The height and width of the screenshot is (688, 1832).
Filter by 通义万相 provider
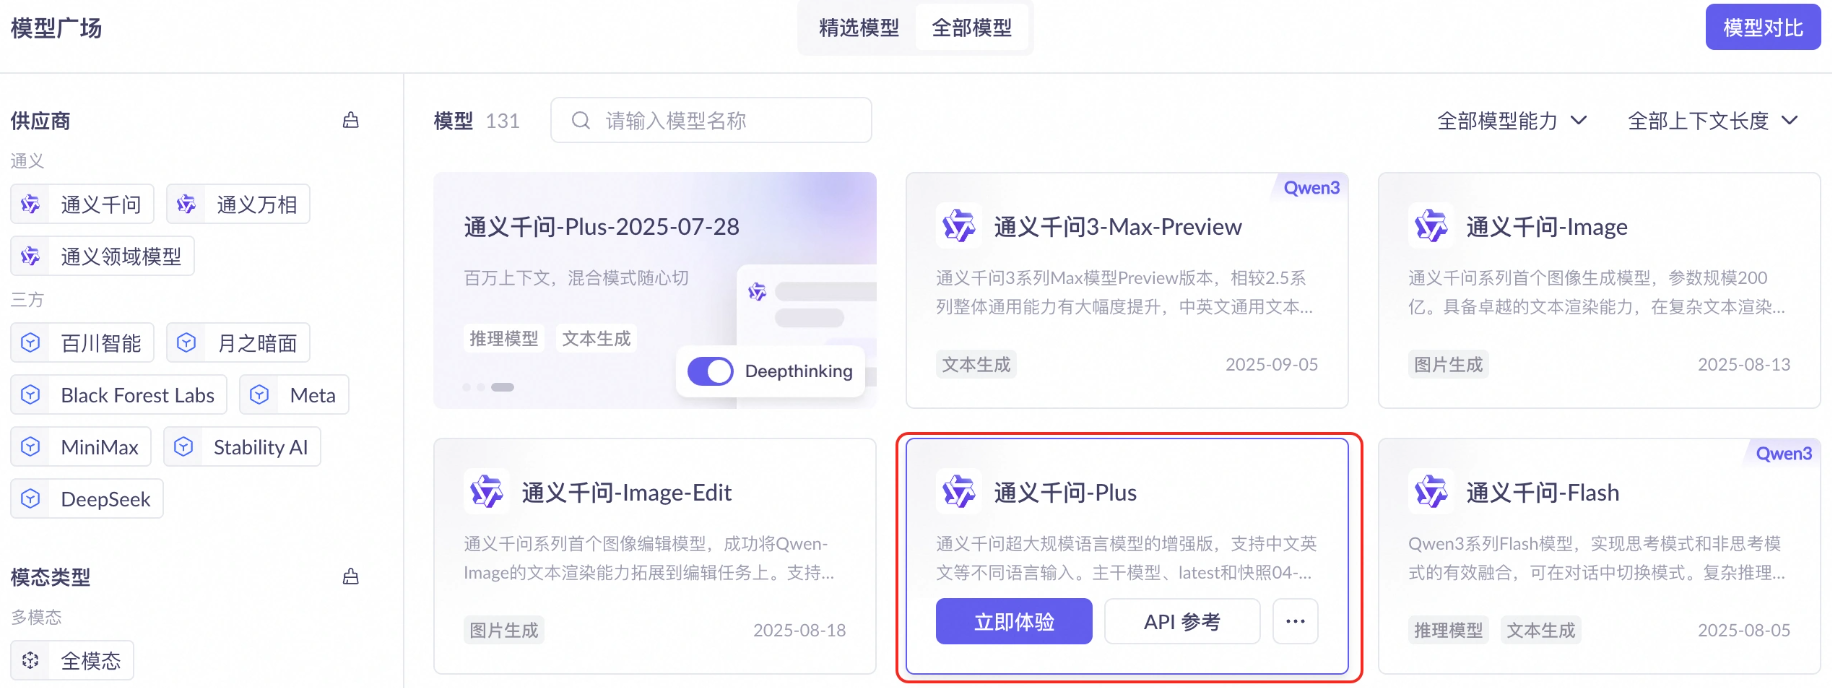(238, 204)
